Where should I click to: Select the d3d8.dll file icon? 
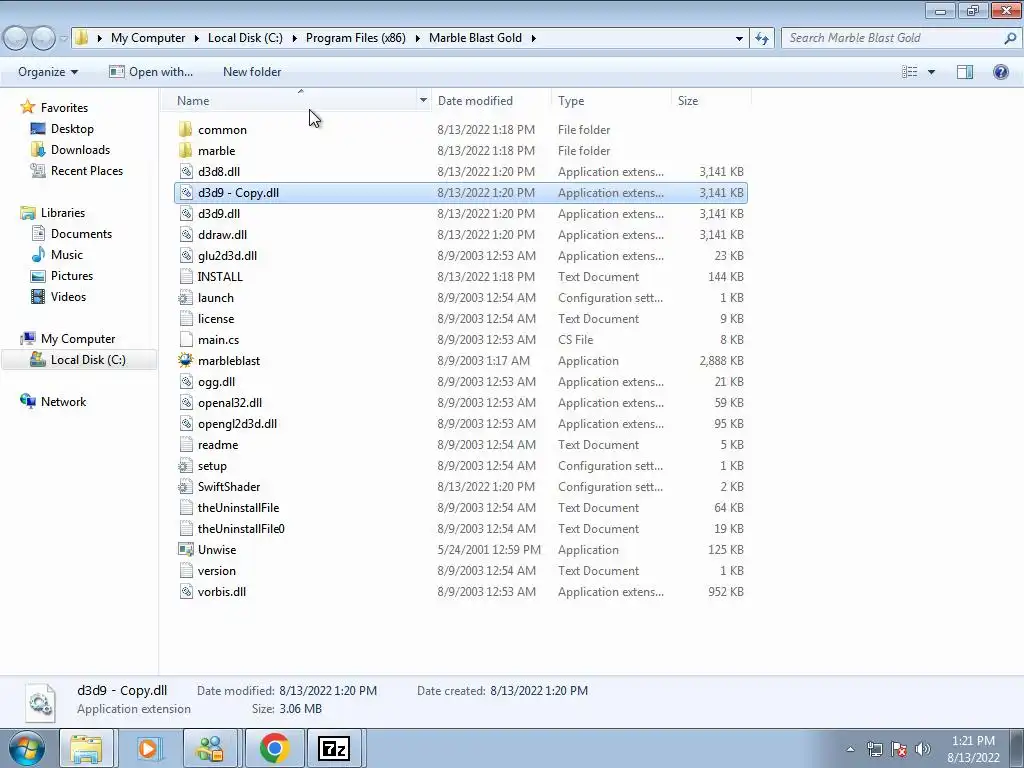point(186,172)
